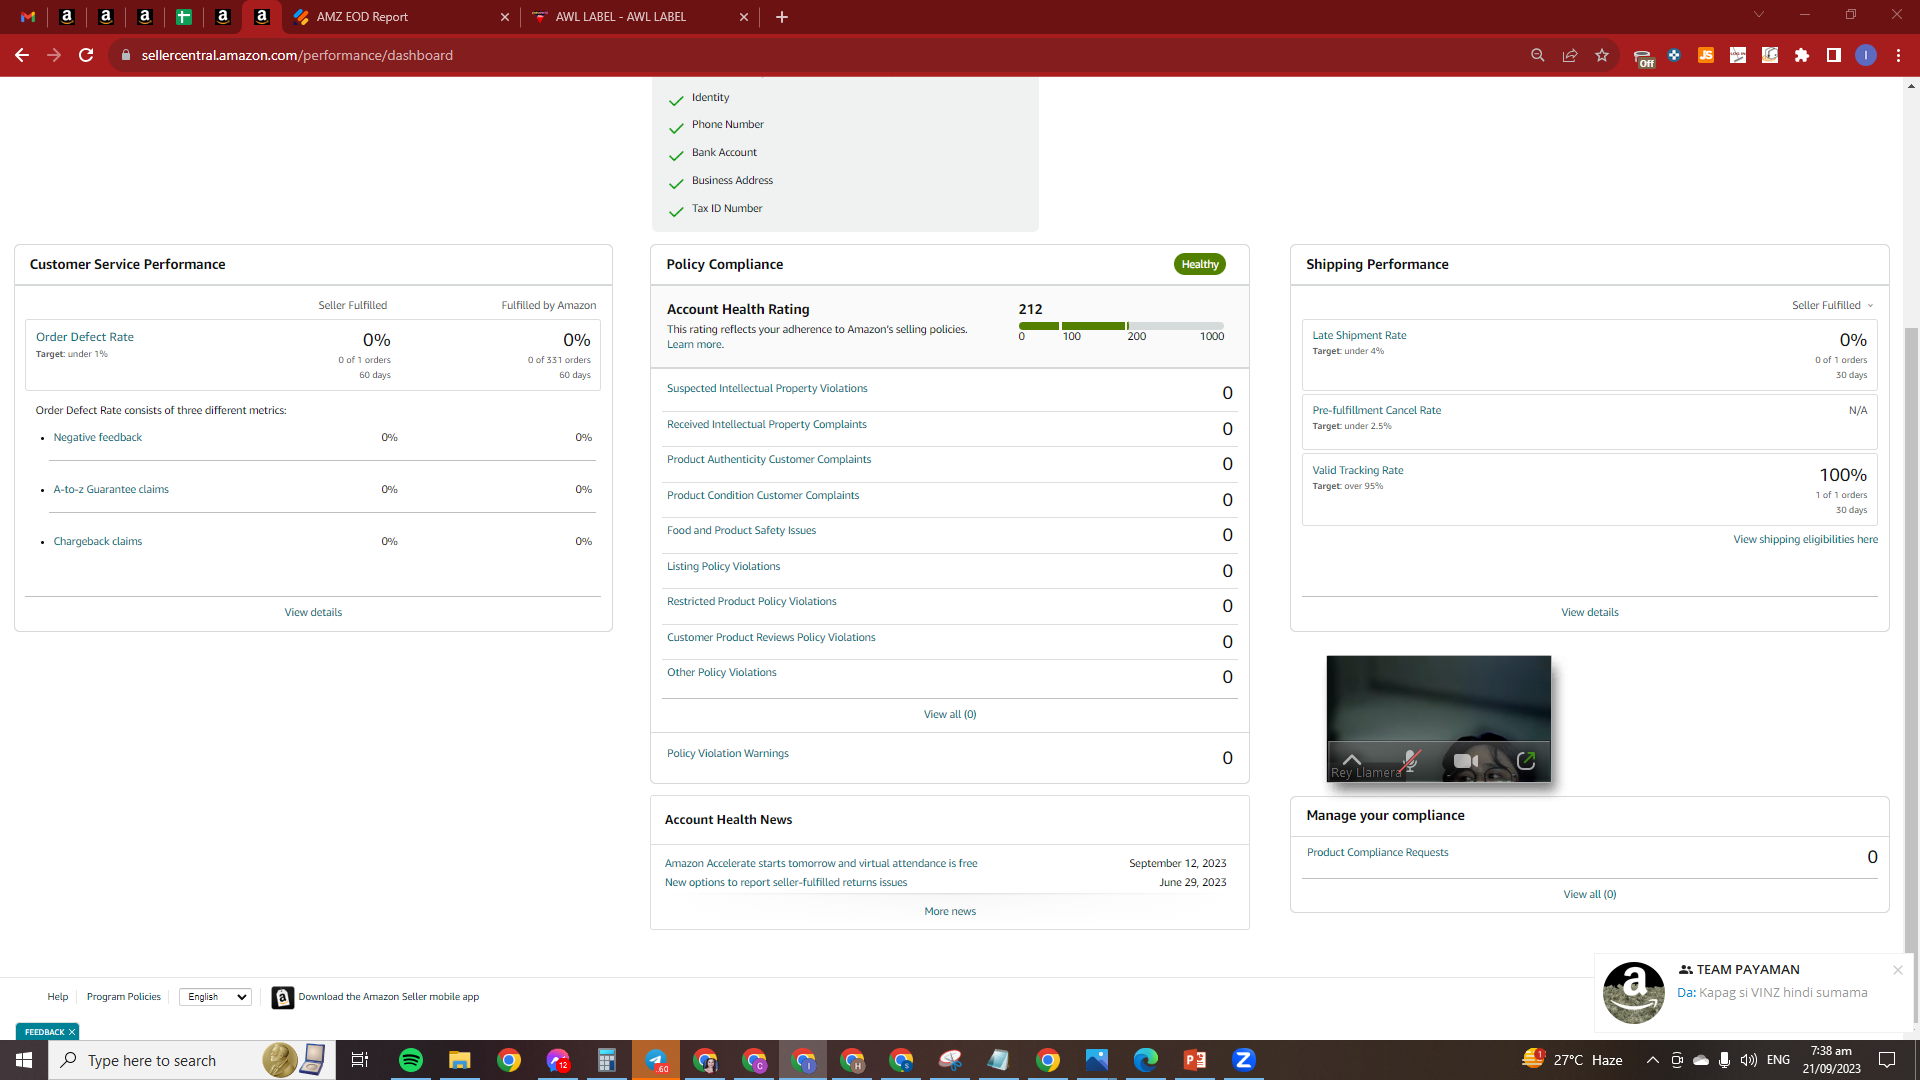The width and height of the screenshot is (1920, 1080).
Task: Open A-to-z Guarantee claims metric
Action: (111, 490)
